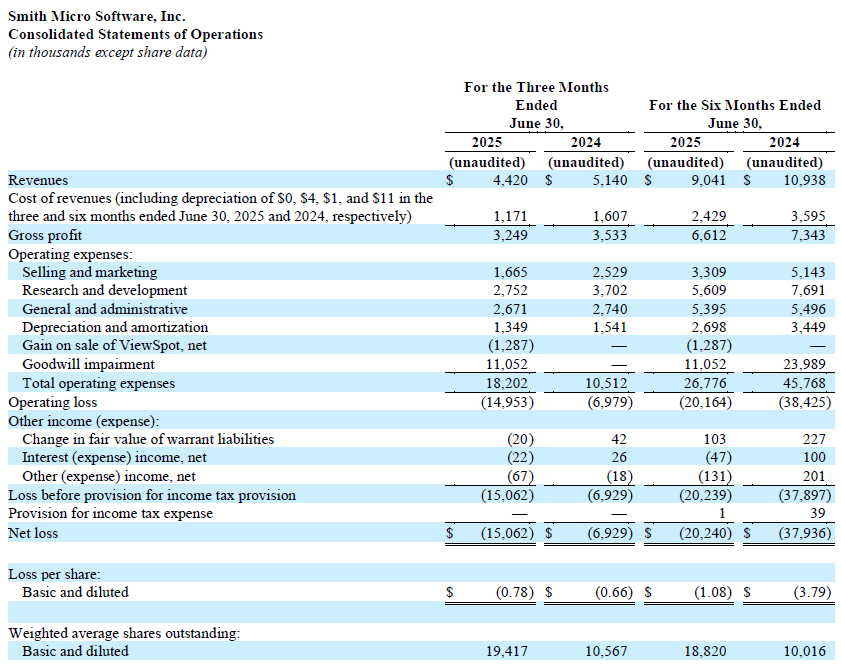The height and width of the screenshot is (672, 841).
Task: Click income tax provision value 39
Action: tap(817, 514)
